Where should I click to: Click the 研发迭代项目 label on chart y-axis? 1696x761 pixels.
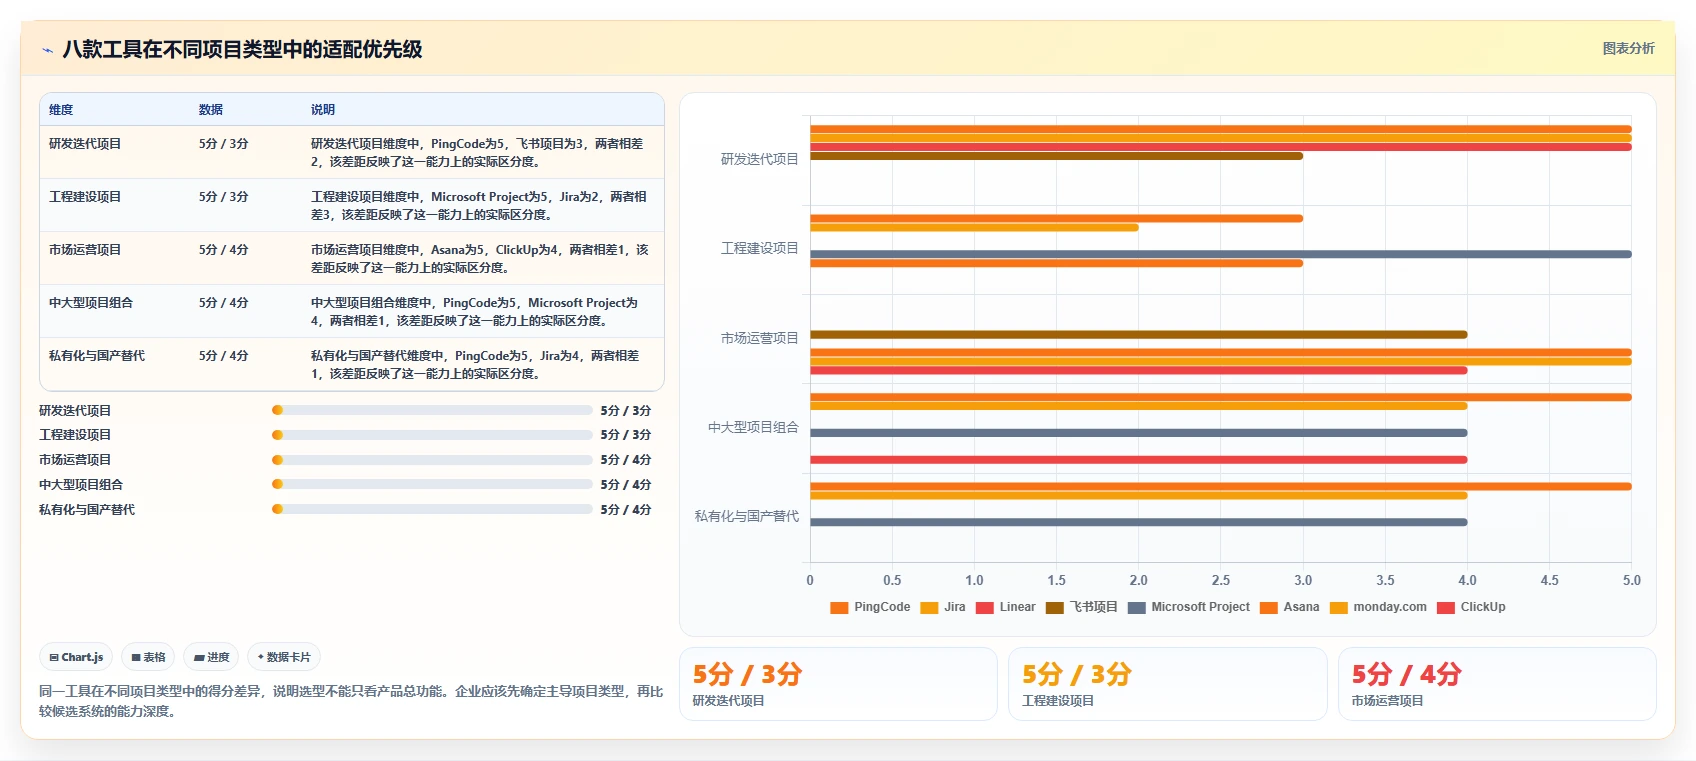click(x=760, y=159)
